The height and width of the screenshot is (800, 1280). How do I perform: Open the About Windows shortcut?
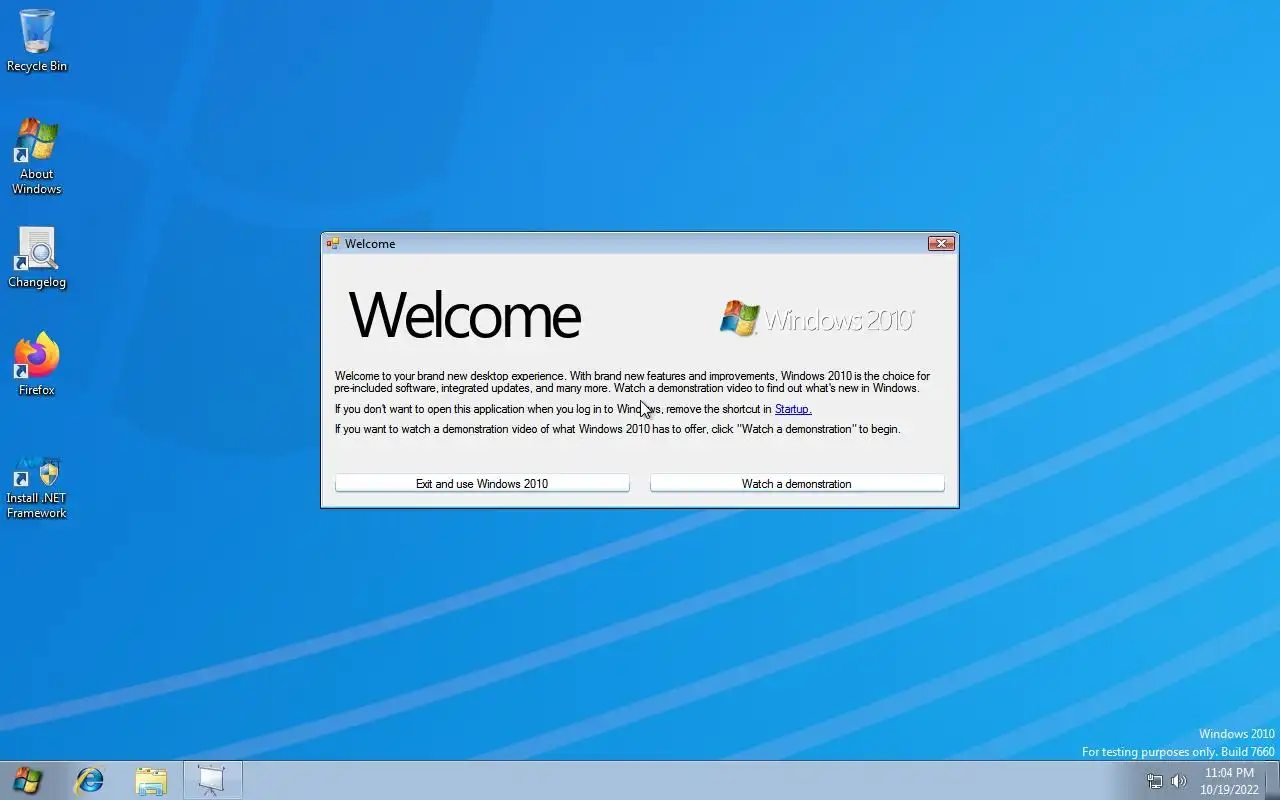(37, 156)
